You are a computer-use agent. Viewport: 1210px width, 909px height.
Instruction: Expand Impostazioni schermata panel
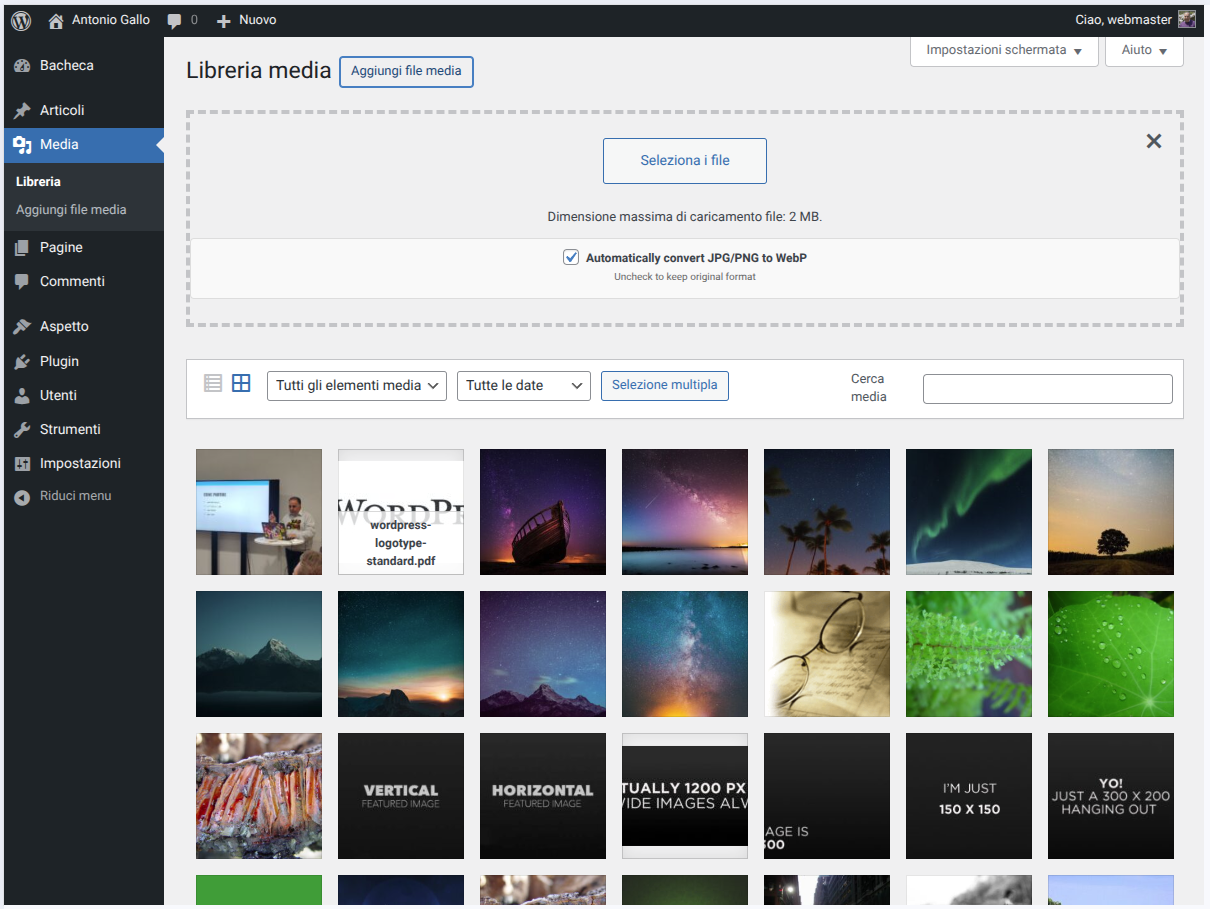tap(1003, 50)
